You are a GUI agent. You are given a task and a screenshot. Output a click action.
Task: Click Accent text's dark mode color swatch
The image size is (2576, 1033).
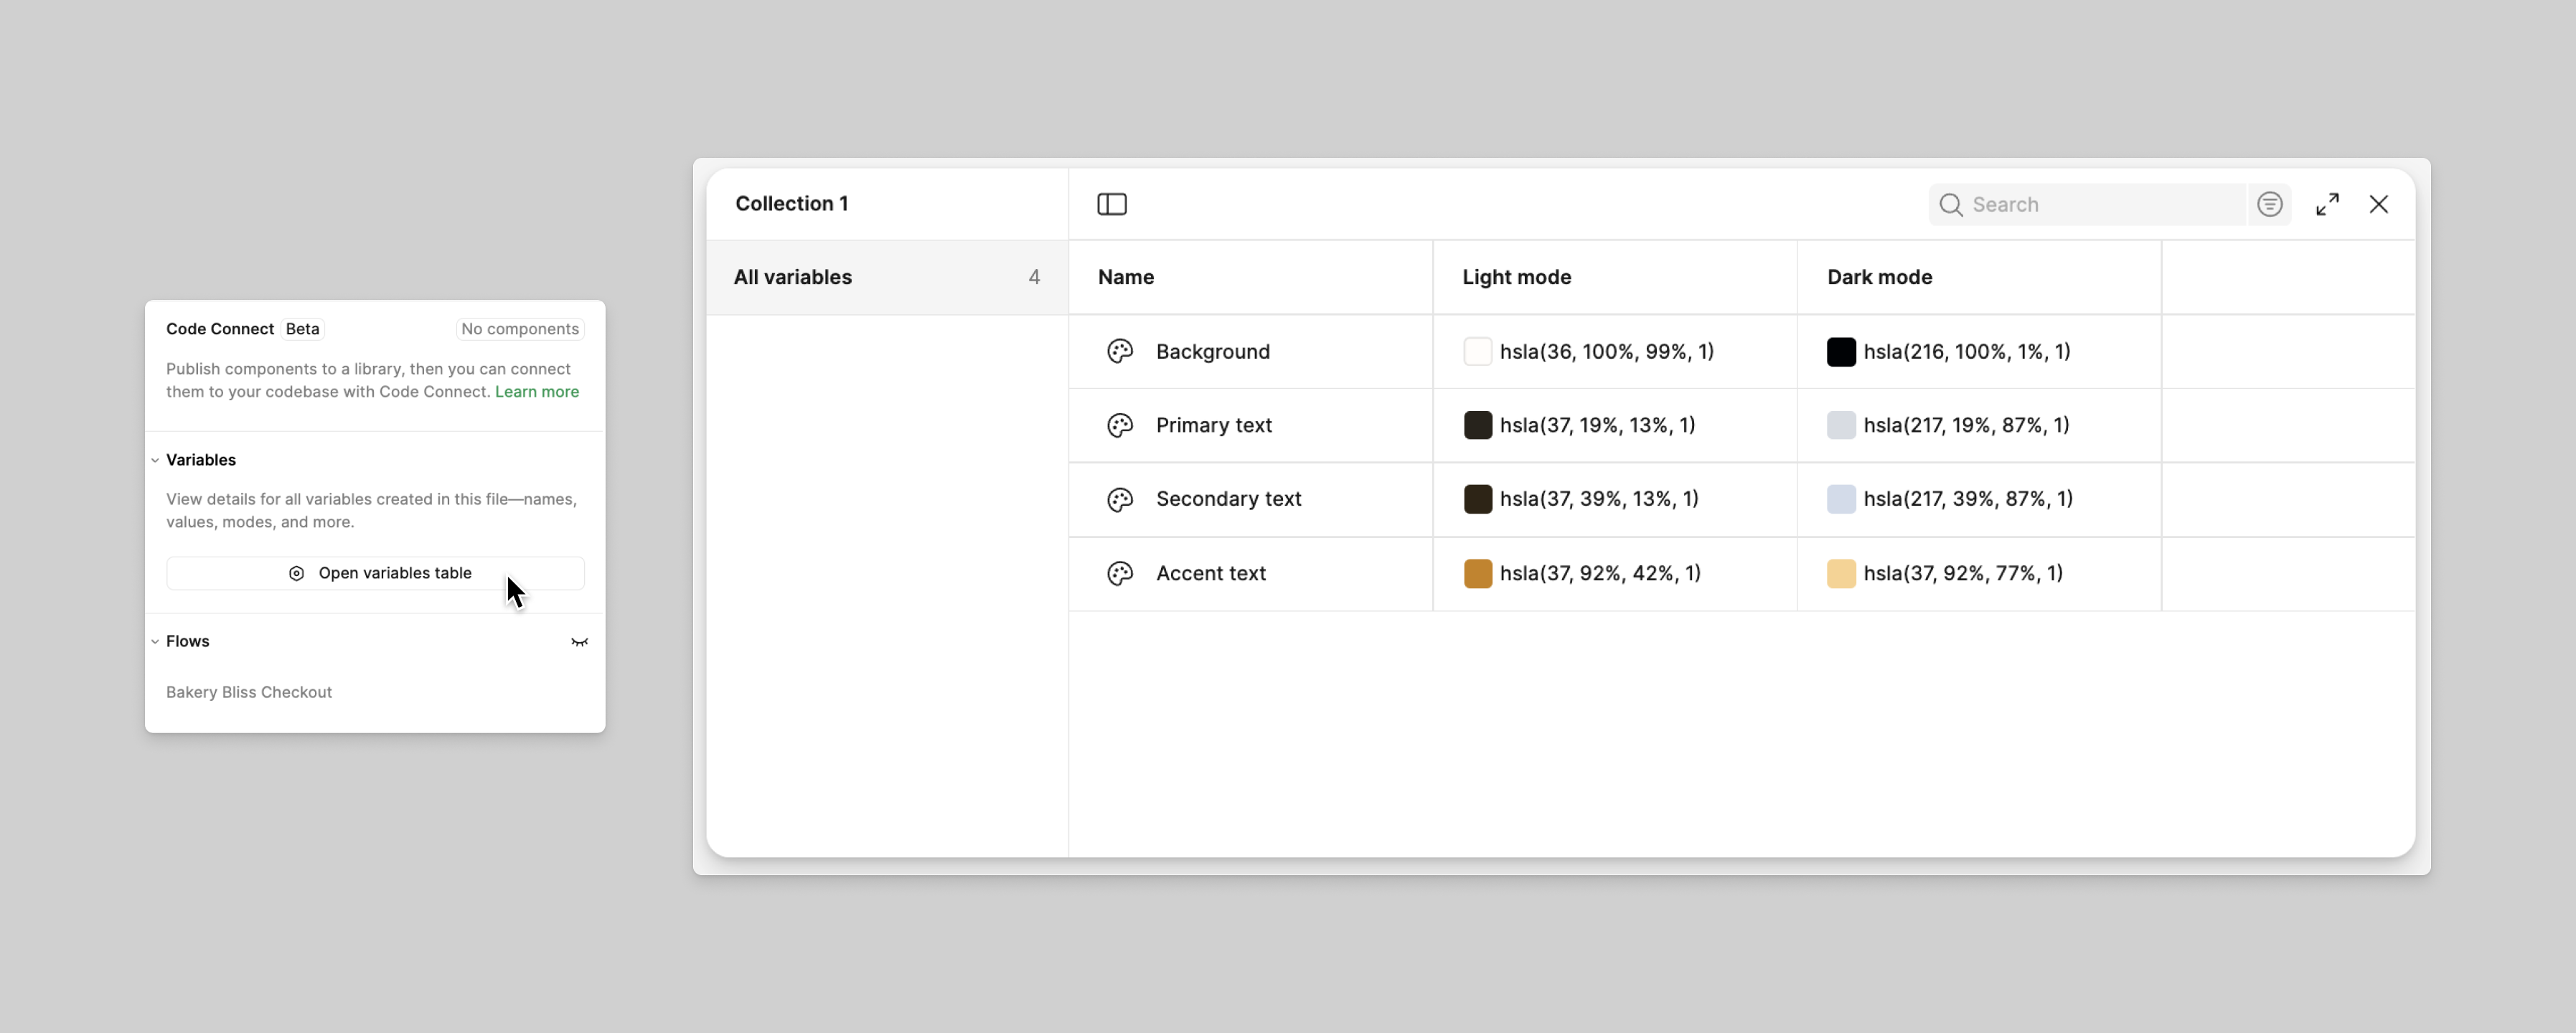pyautogui.click(x=1842, y=573)
